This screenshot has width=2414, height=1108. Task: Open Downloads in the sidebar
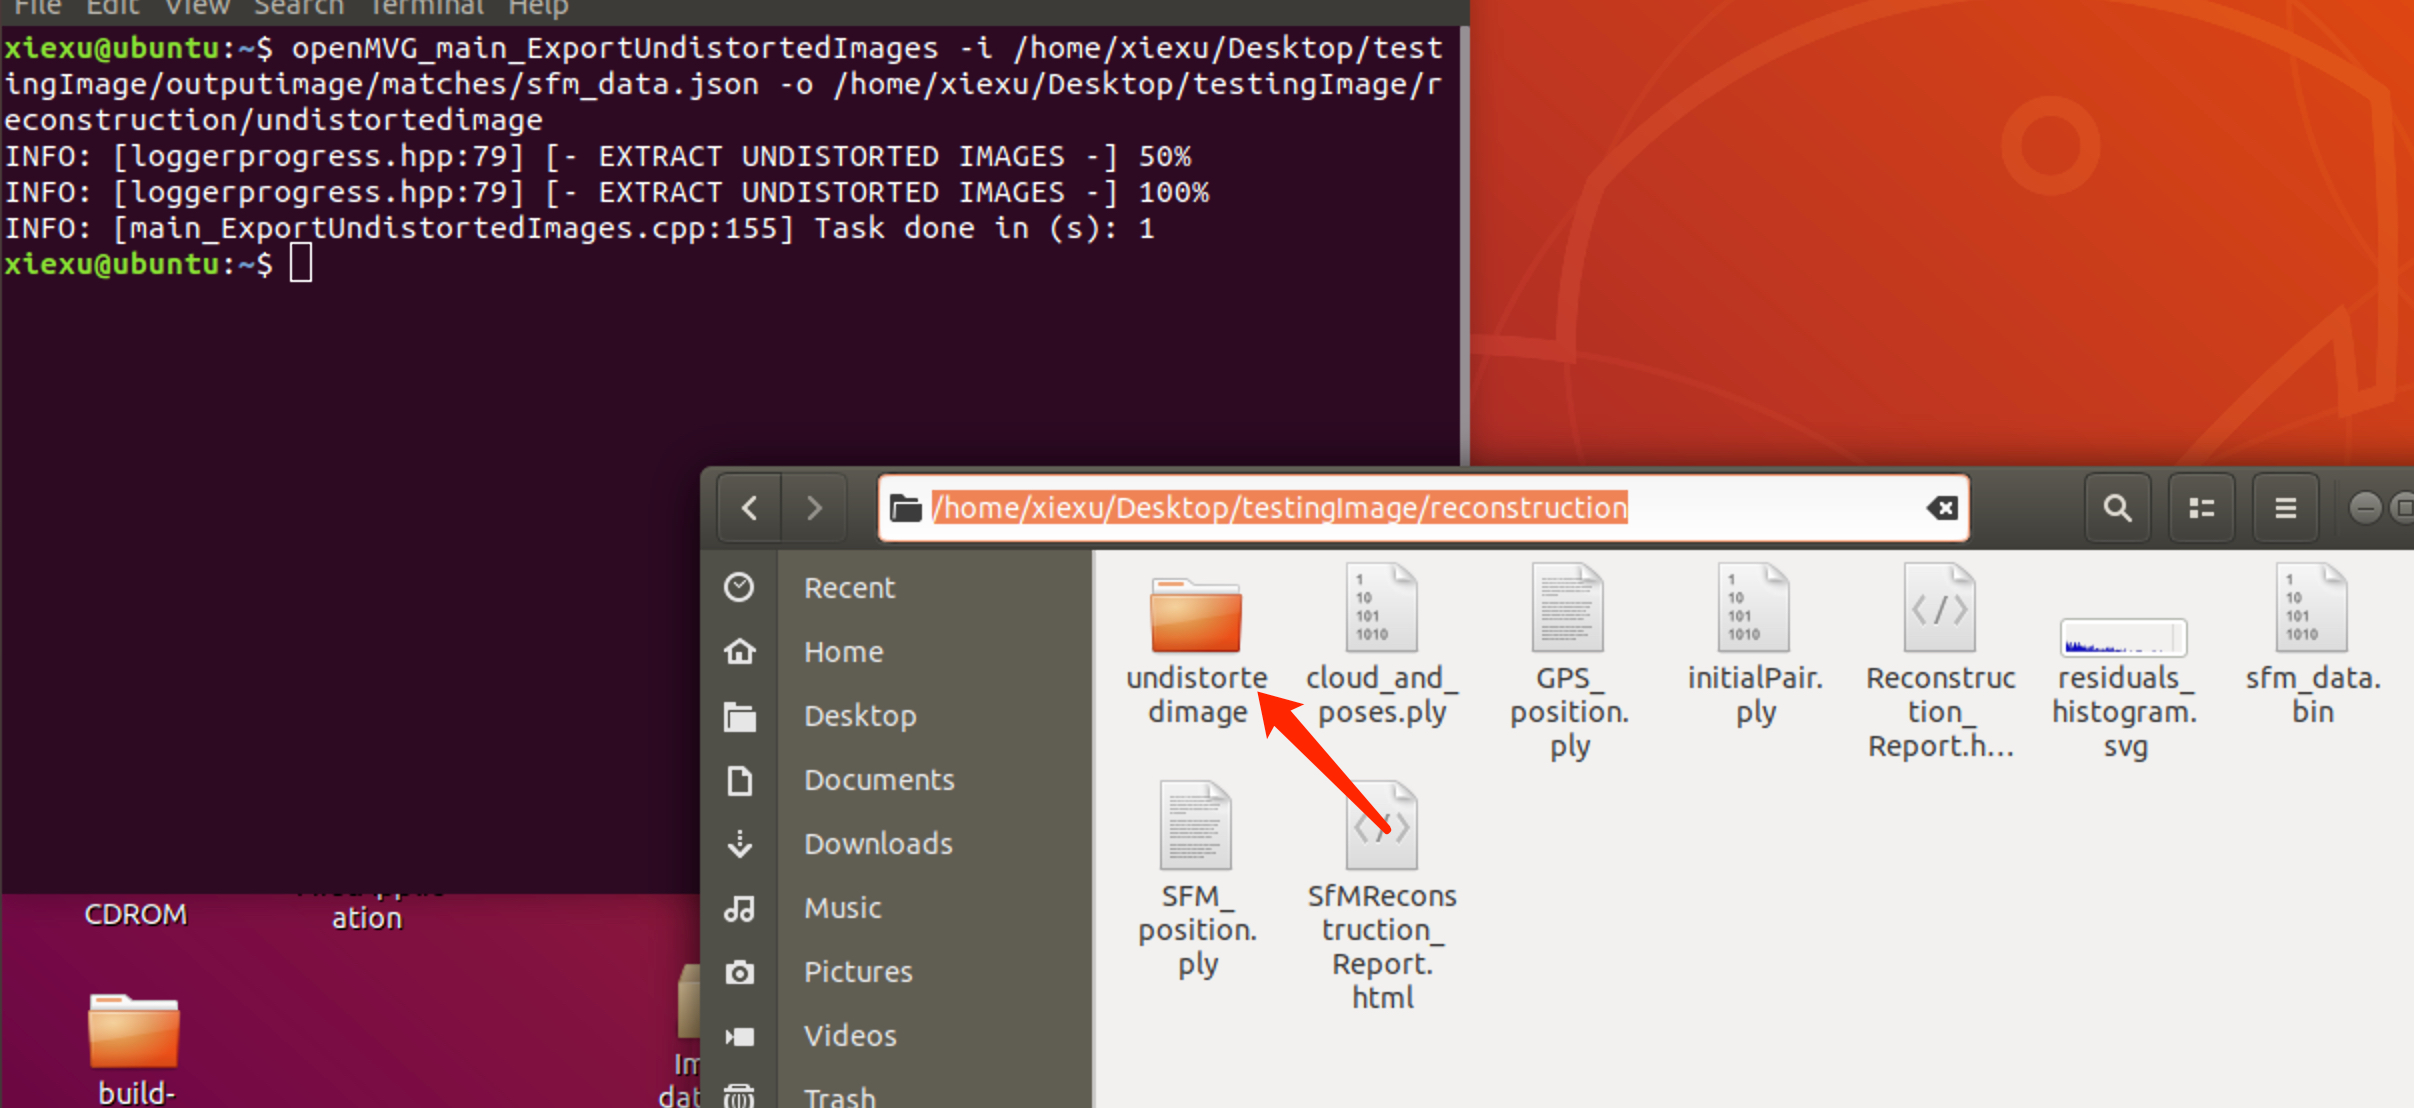(877, 844)
